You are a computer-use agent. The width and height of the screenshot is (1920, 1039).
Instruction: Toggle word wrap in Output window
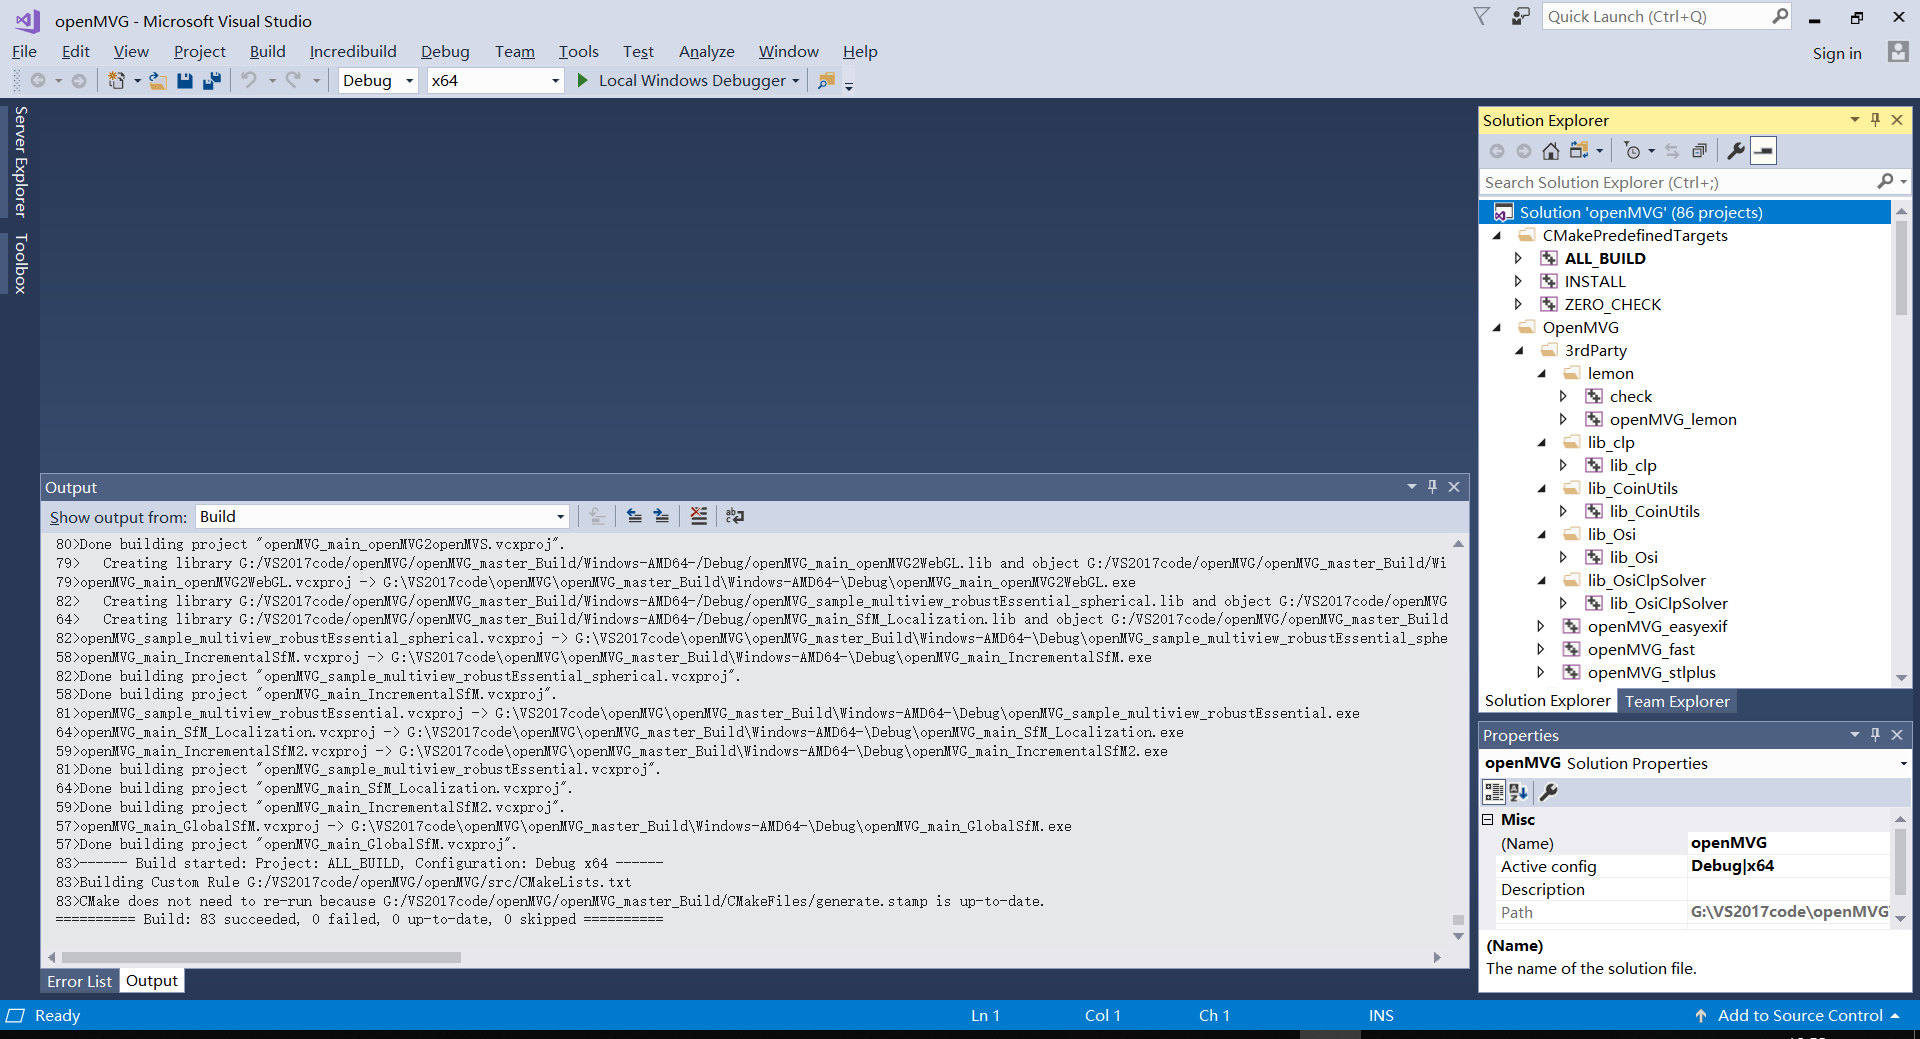[735, 516]
